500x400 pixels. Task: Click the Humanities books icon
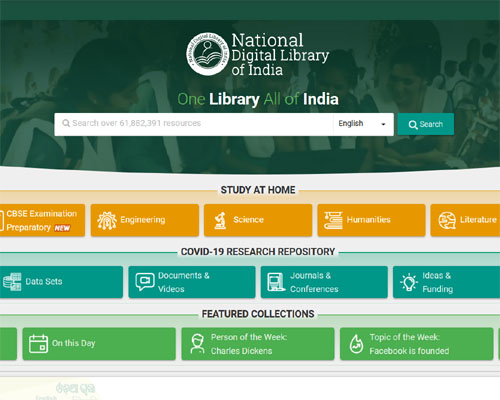(333, 220)
